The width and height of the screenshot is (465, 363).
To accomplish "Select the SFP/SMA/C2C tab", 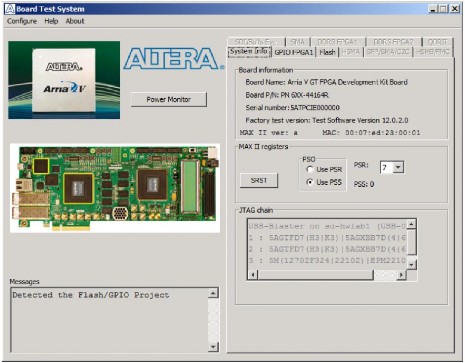I will coord(388,52).
